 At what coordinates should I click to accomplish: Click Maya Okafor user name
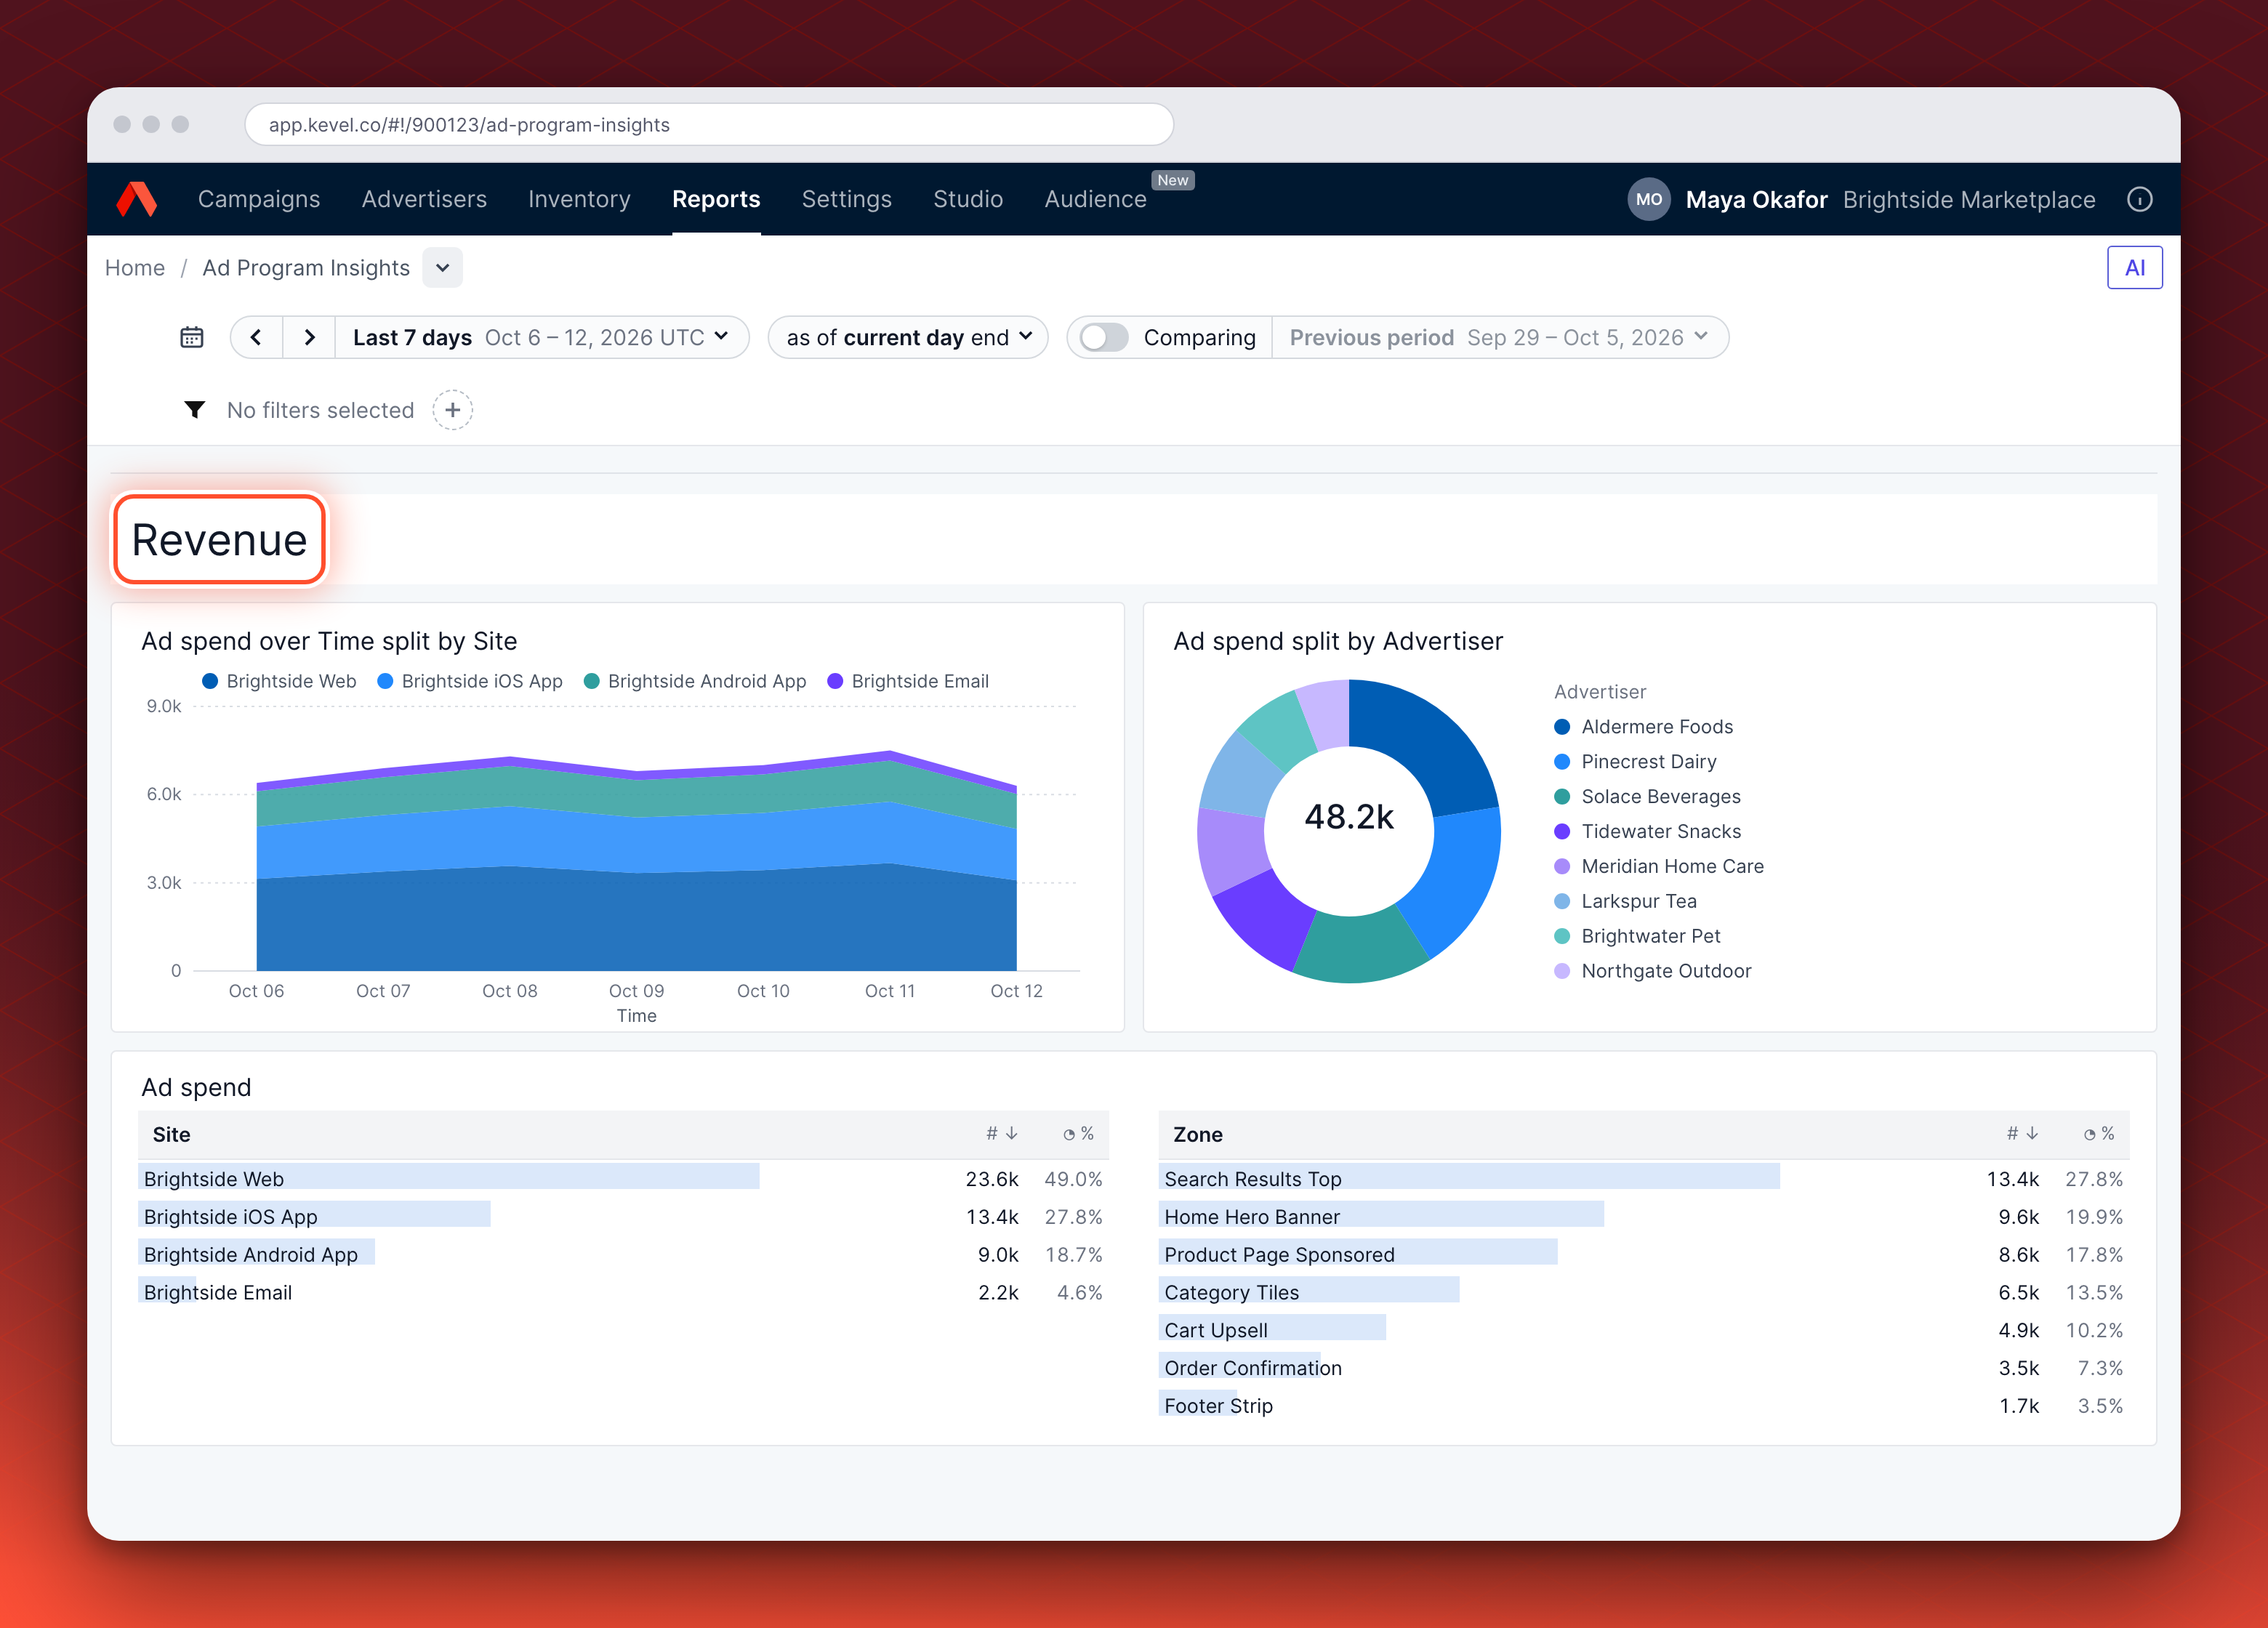[x=1756, y=199]
